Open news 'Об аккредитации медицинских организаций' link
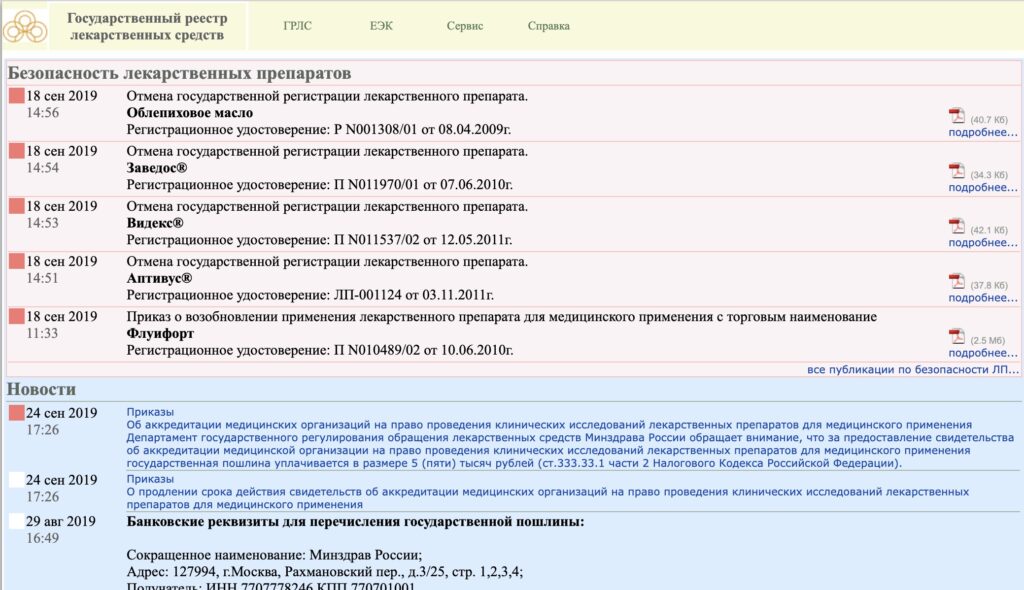Image resolution: width=1024 pixels, height=590 pixels. coord(549,425)
